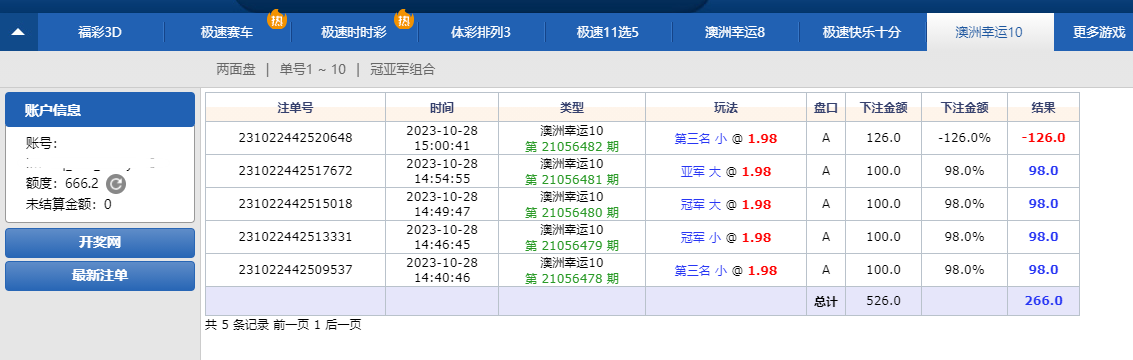Image resolution: width=1133 pixels, height=360 pixels.
Task: Click the hot badge on 极速赛车
Action: click(x=277, y=20)
